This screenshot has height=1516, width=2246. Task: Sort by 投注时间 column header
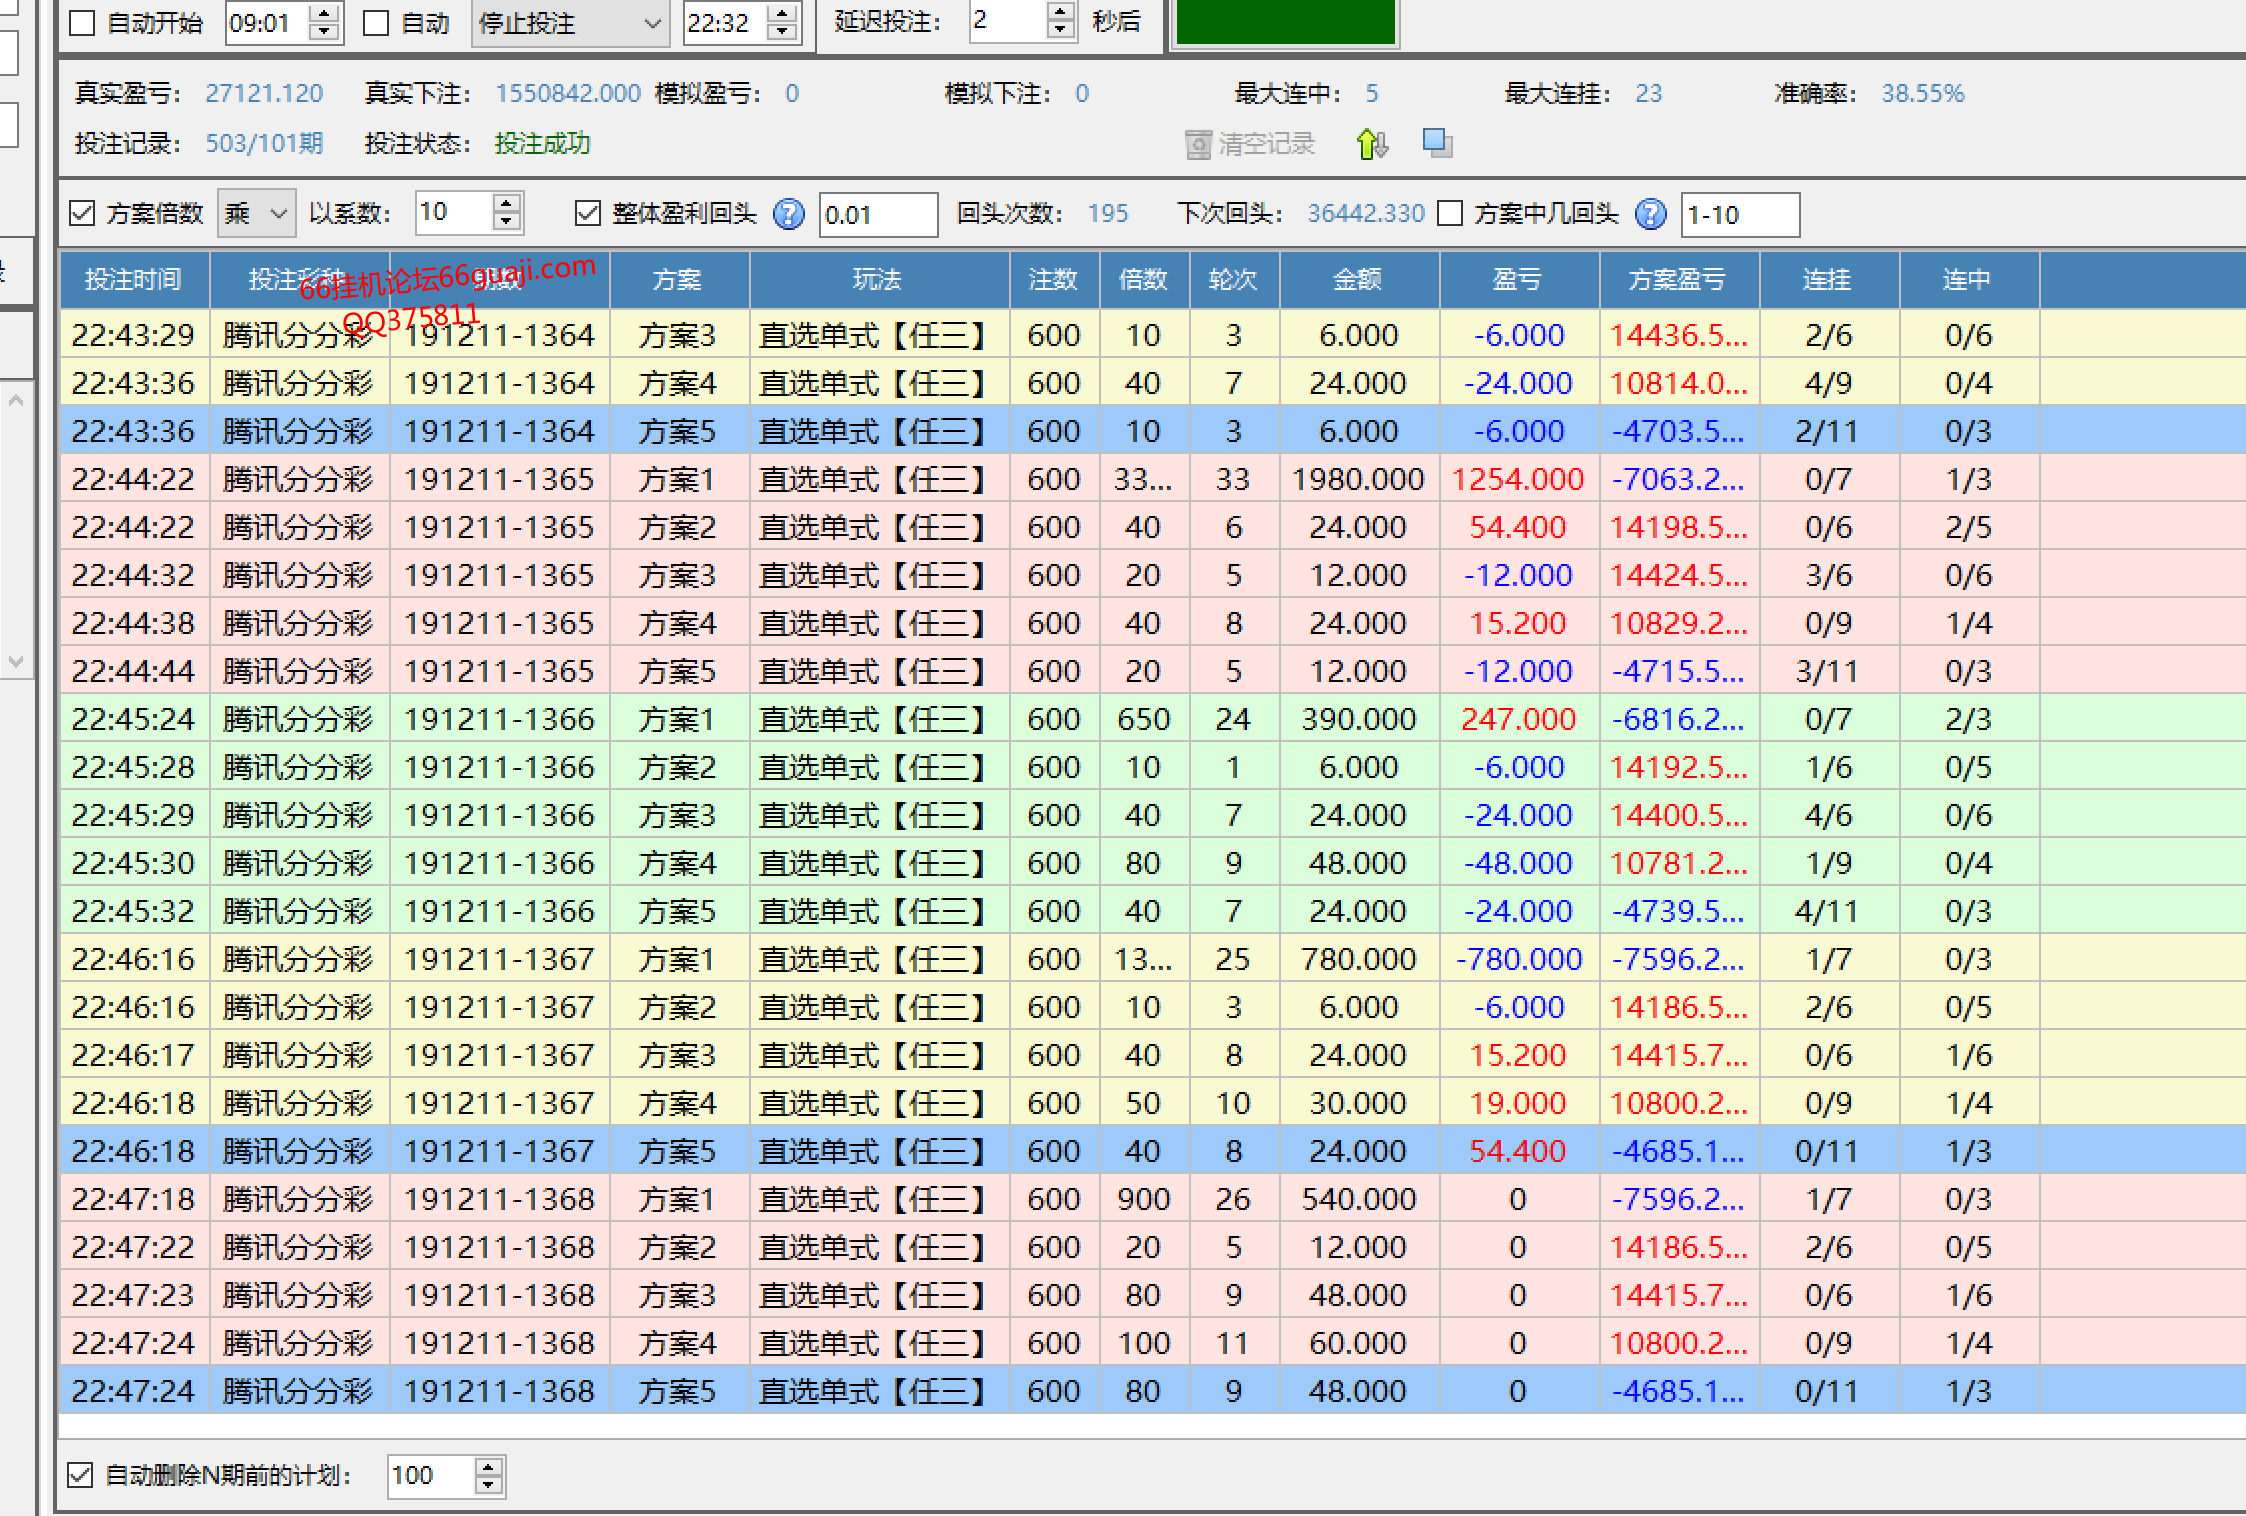coord(134,280)
